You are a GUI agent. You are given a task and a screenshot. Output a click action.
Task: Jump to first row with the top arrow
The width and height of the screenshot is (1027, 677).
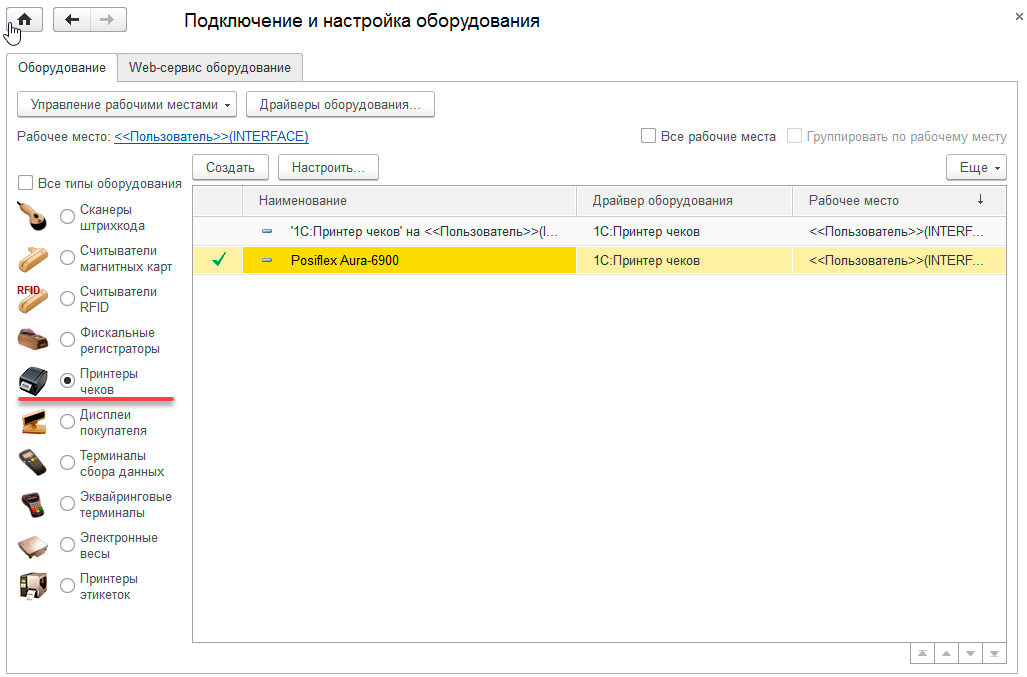tap(922, 653)
